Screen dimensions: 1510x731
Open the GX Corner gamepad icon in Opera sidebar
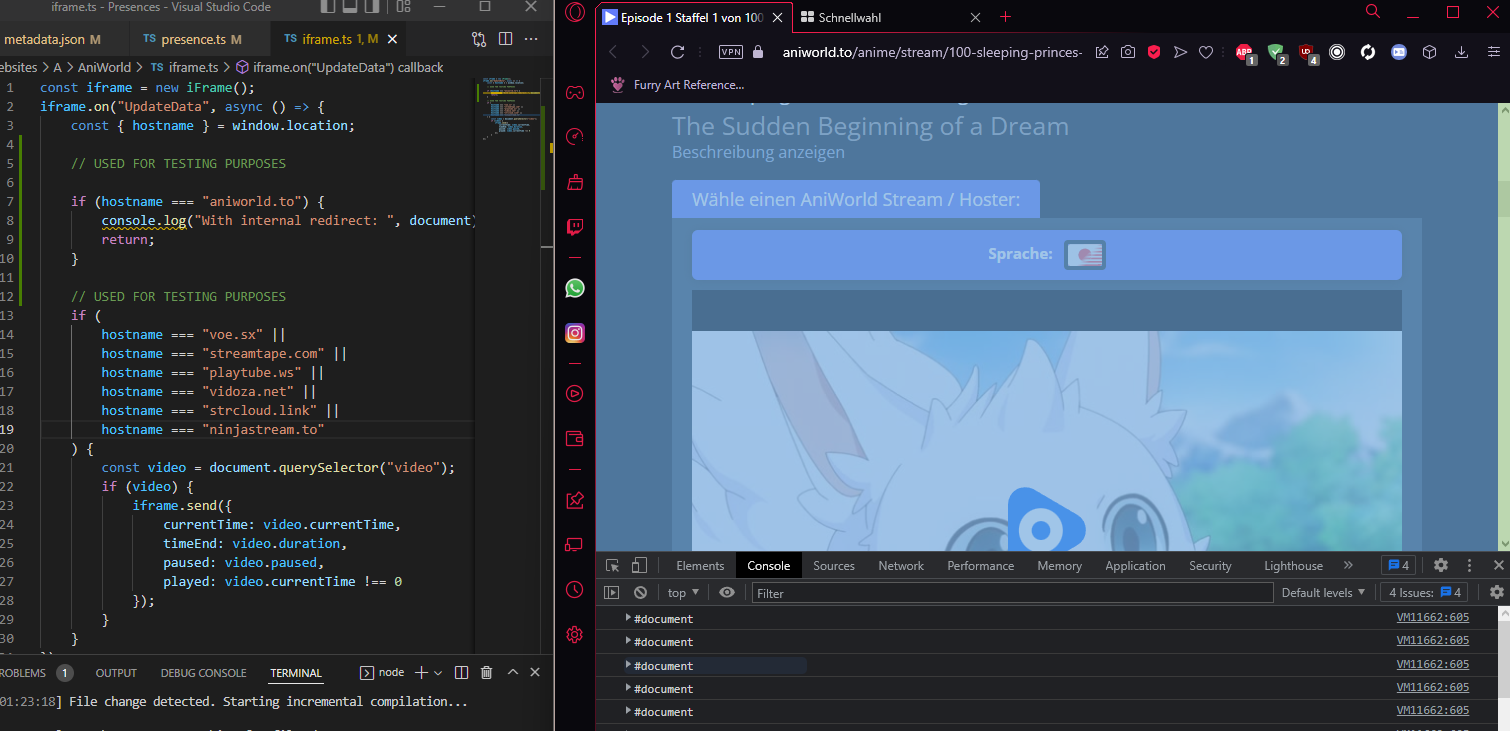point(575,93)
